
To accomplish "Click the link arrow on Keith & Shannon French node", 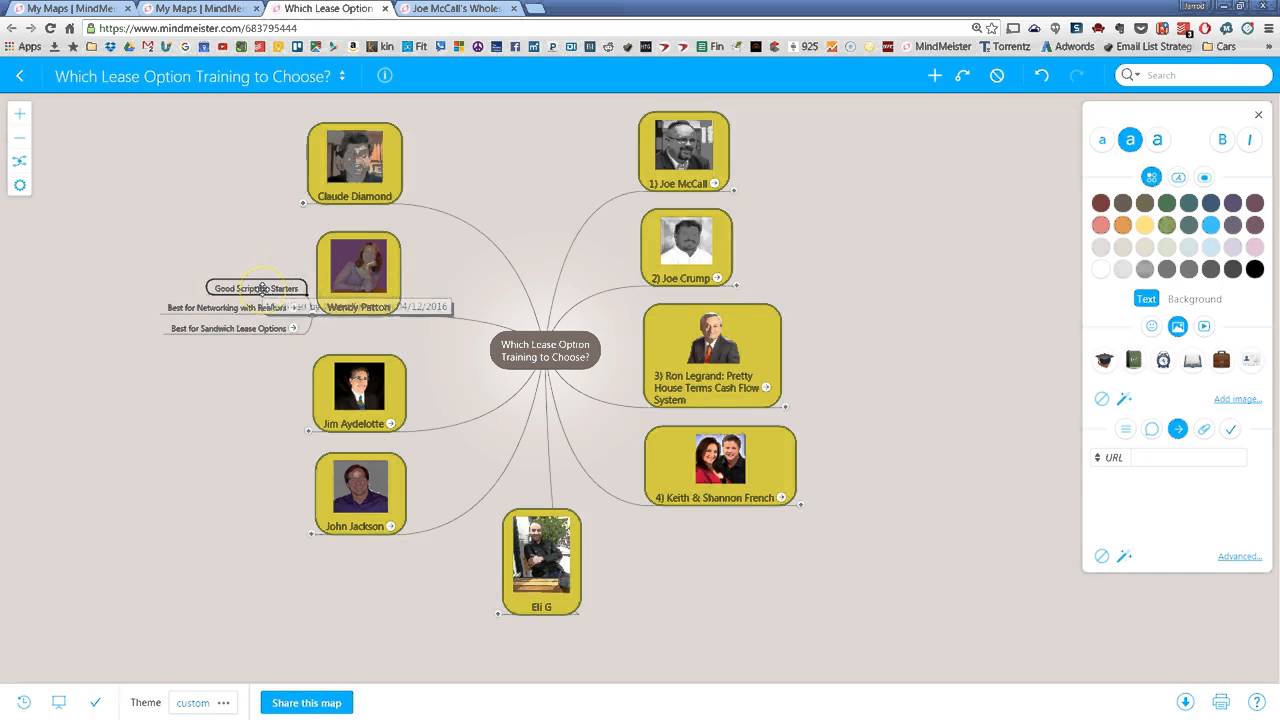I will point(781,497).
